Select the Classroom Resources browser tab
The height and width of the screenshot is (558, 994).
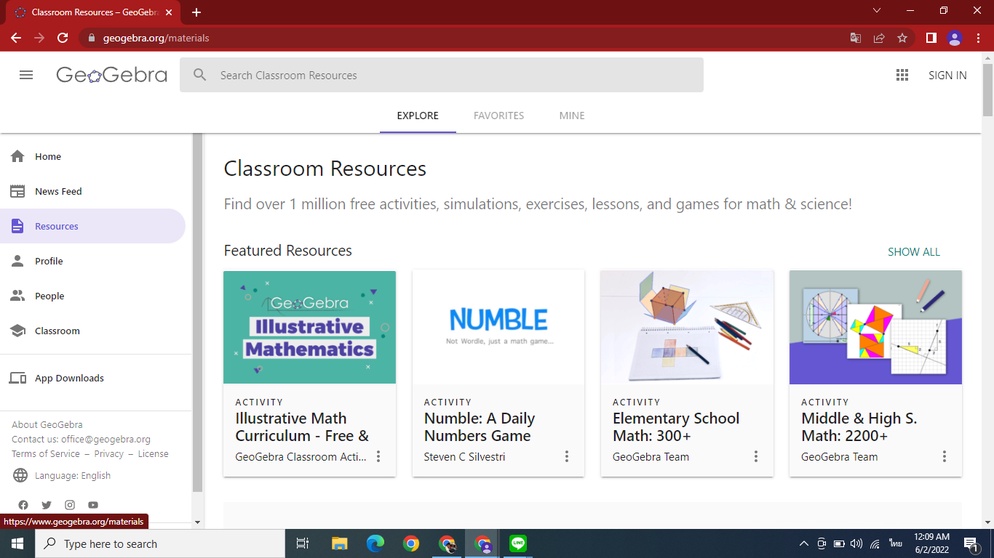click(x=94, y=12)
